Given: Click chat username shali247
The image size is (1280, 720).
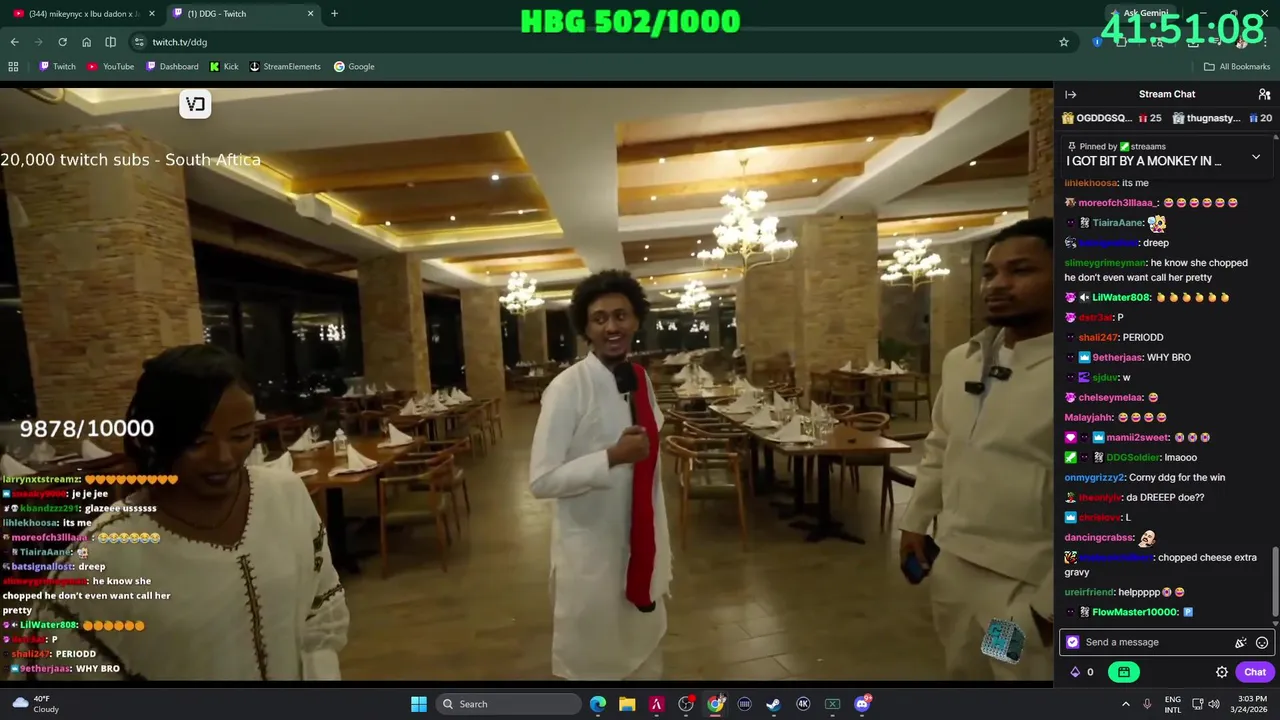Looking at the screenshot, I should [x=1098, y=337].
